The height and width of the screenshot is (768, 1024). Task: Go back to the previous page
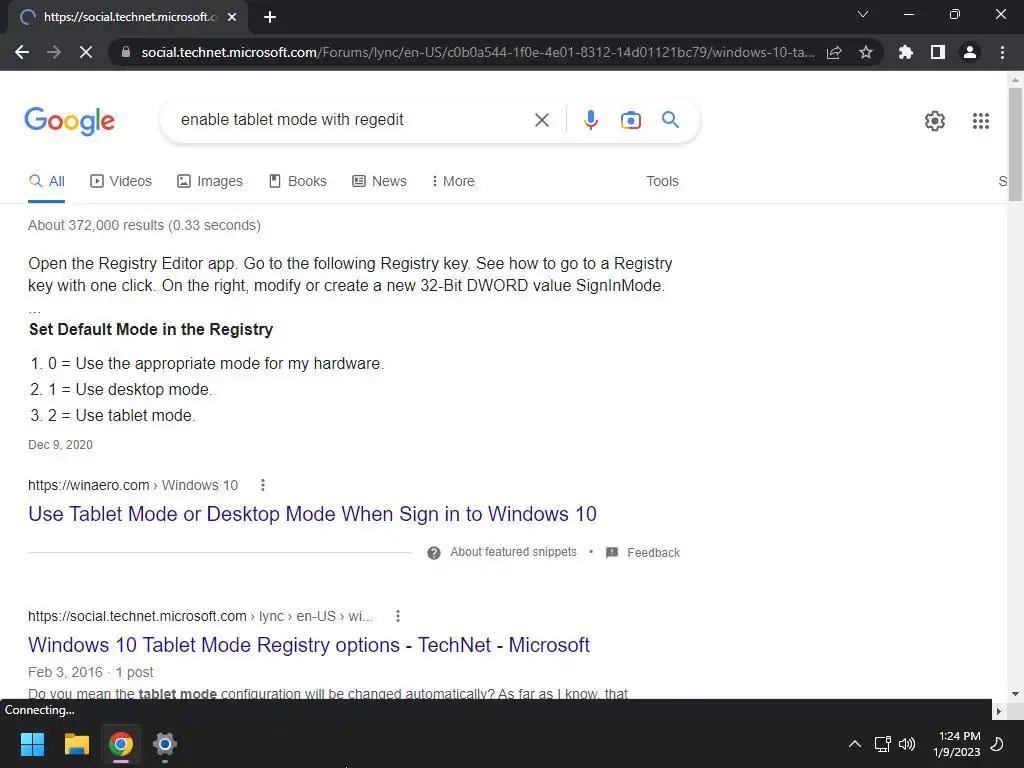click(22, 52)
